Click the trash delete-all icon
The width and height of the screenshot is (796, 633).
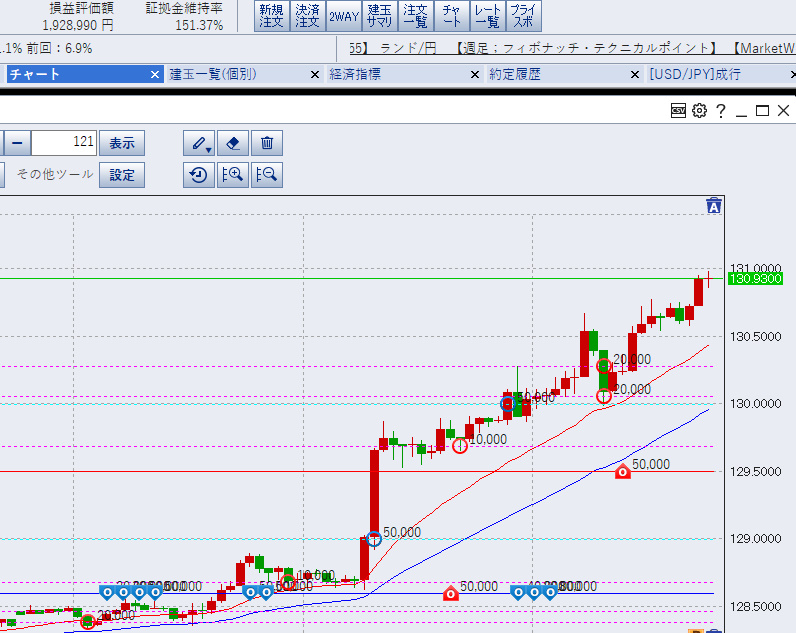coord(267,143)
